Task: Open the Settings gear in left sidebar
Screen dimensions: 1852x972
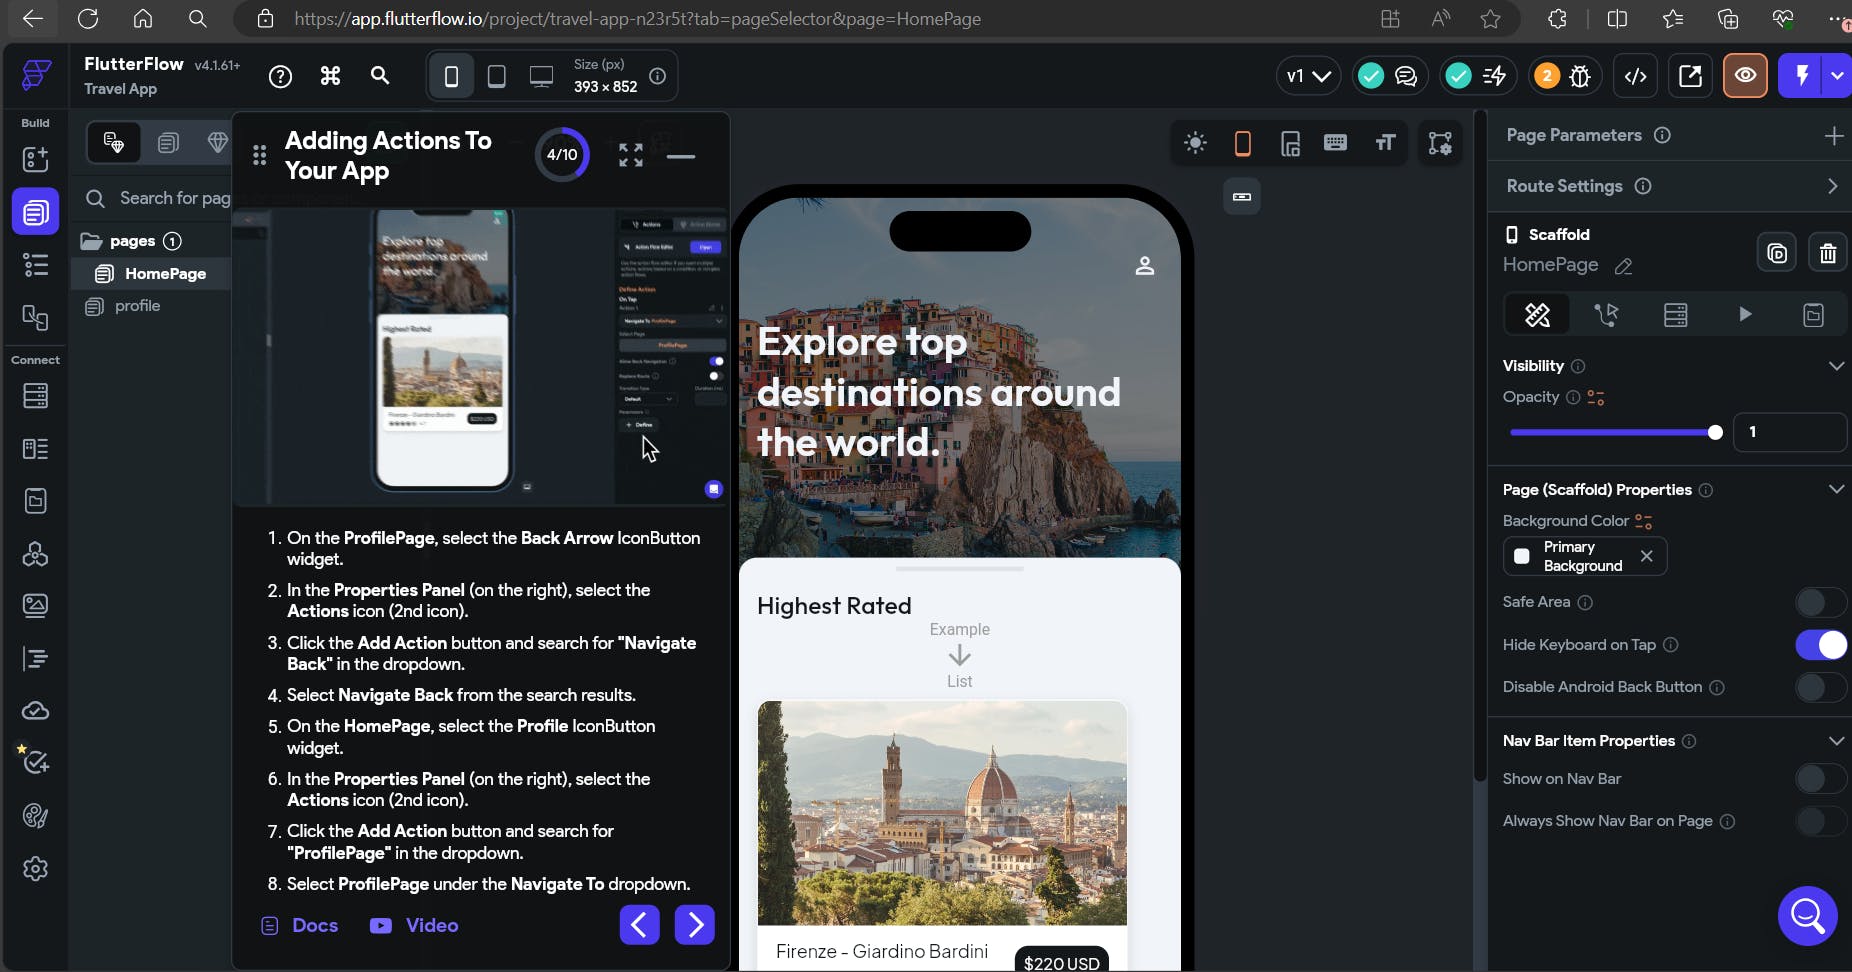Action: [35, 868]
